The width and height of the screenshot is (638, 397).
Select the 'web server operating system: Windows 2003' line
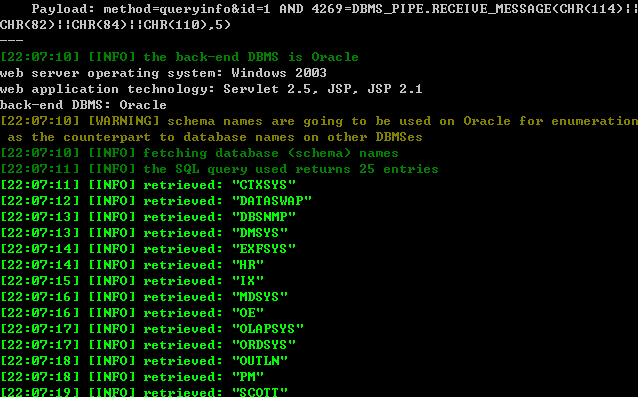coord(163,73)
